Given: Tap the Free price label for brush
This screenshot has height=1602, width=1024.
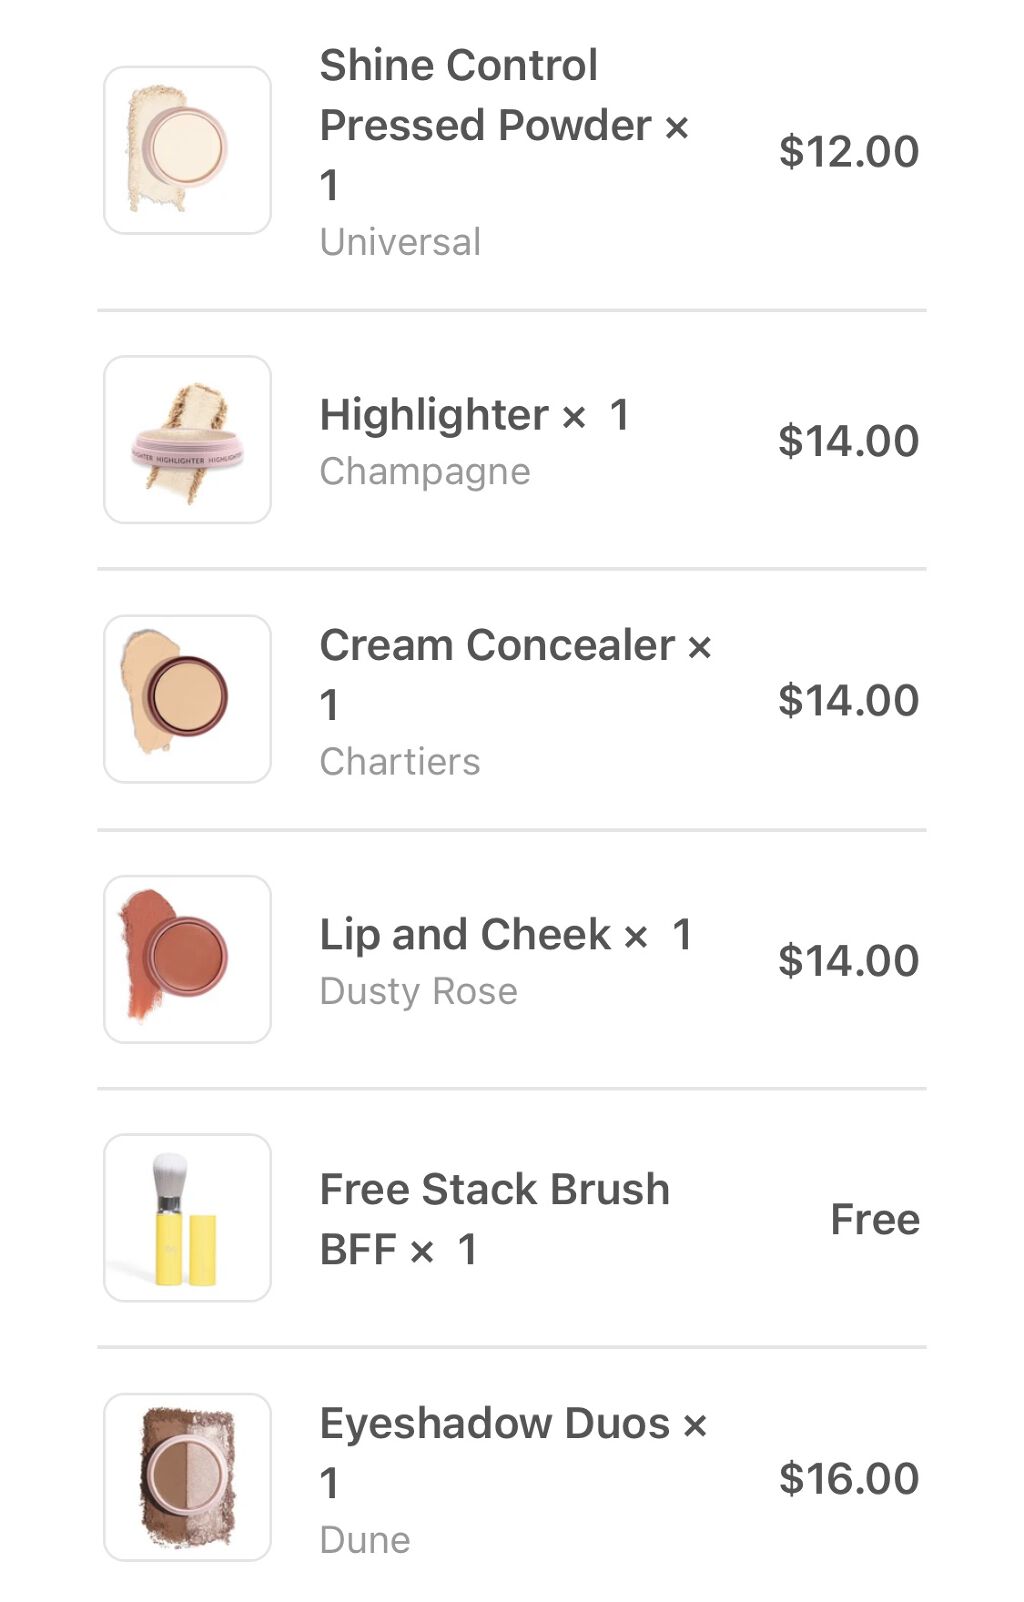Looking at the screenshot, I should (874, 1219).
